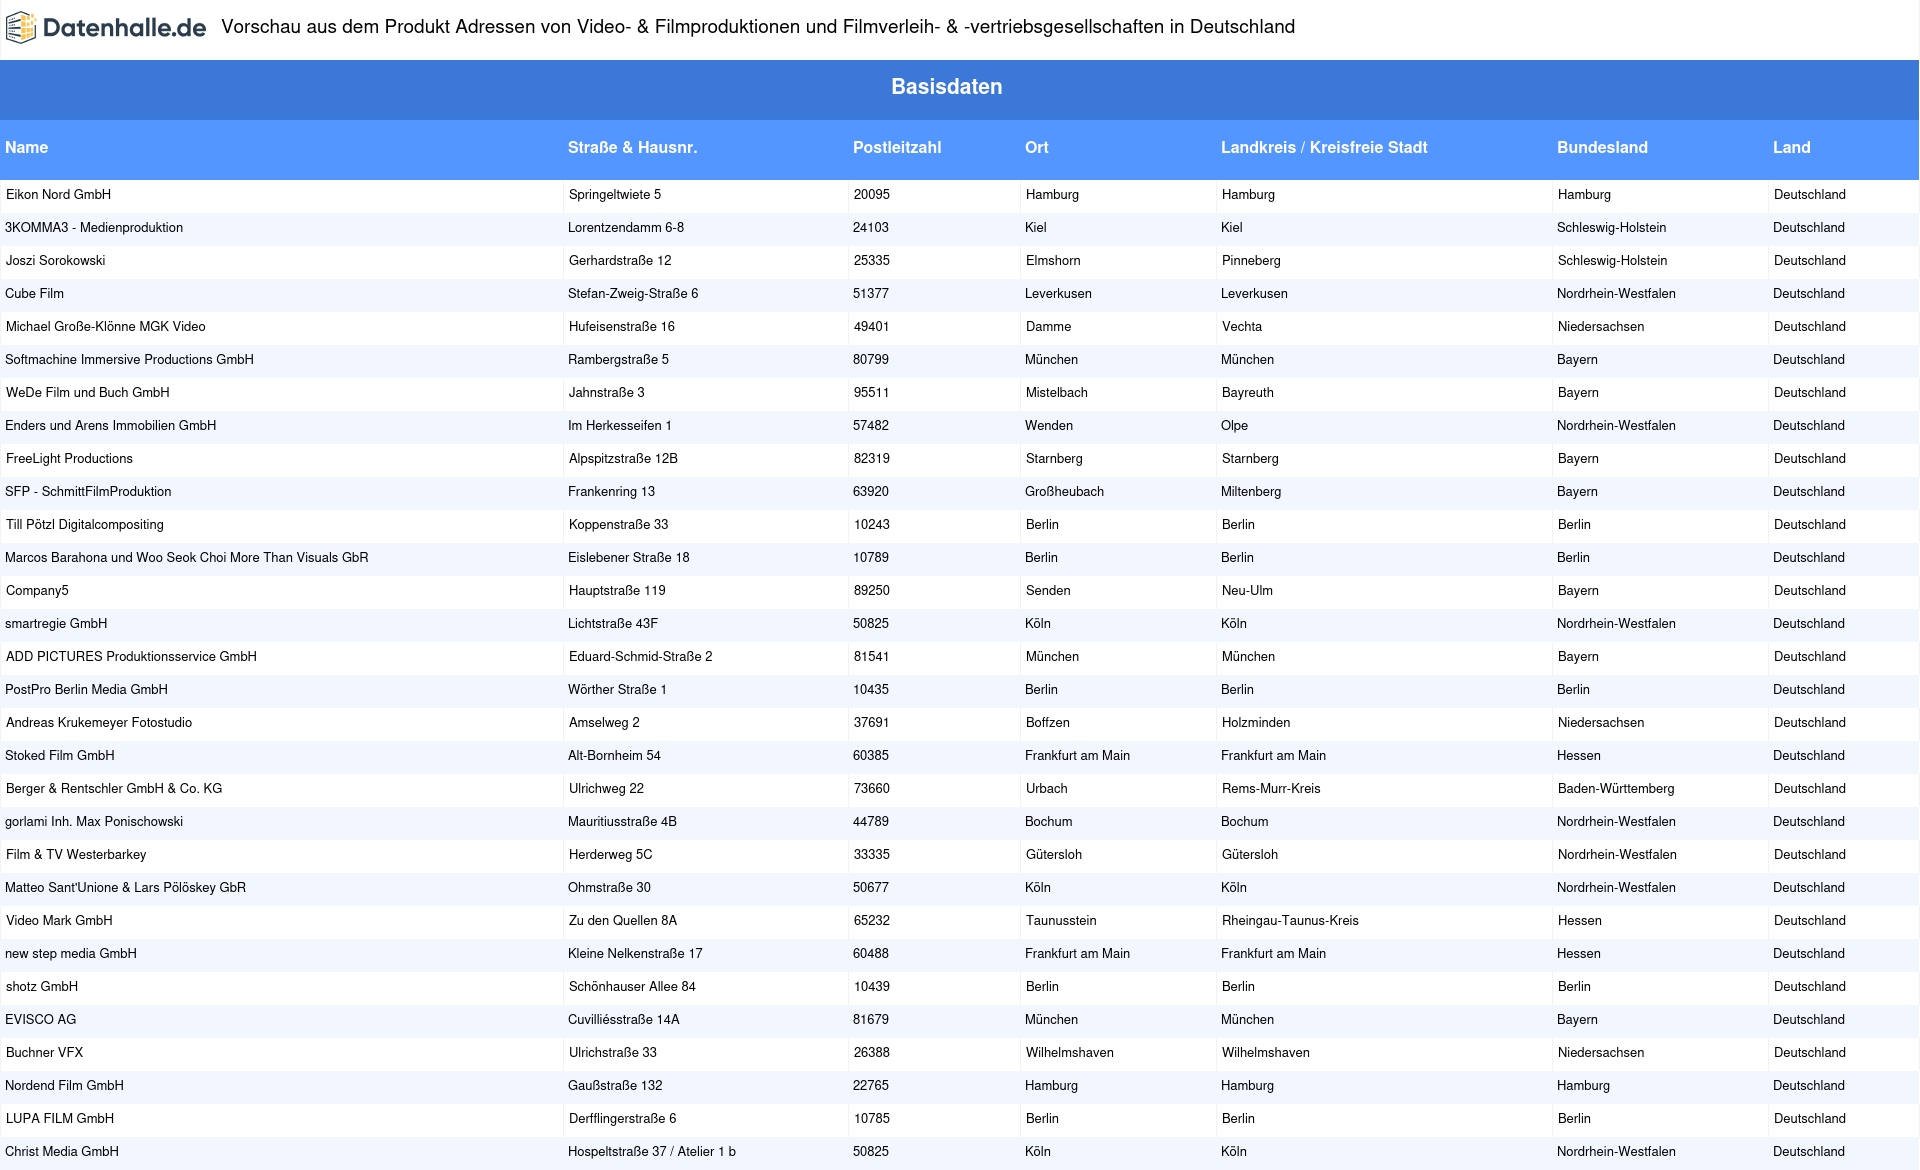Select the district cell Bayreuth
Screen dimensions: 1920x1170
(1247, 393)
